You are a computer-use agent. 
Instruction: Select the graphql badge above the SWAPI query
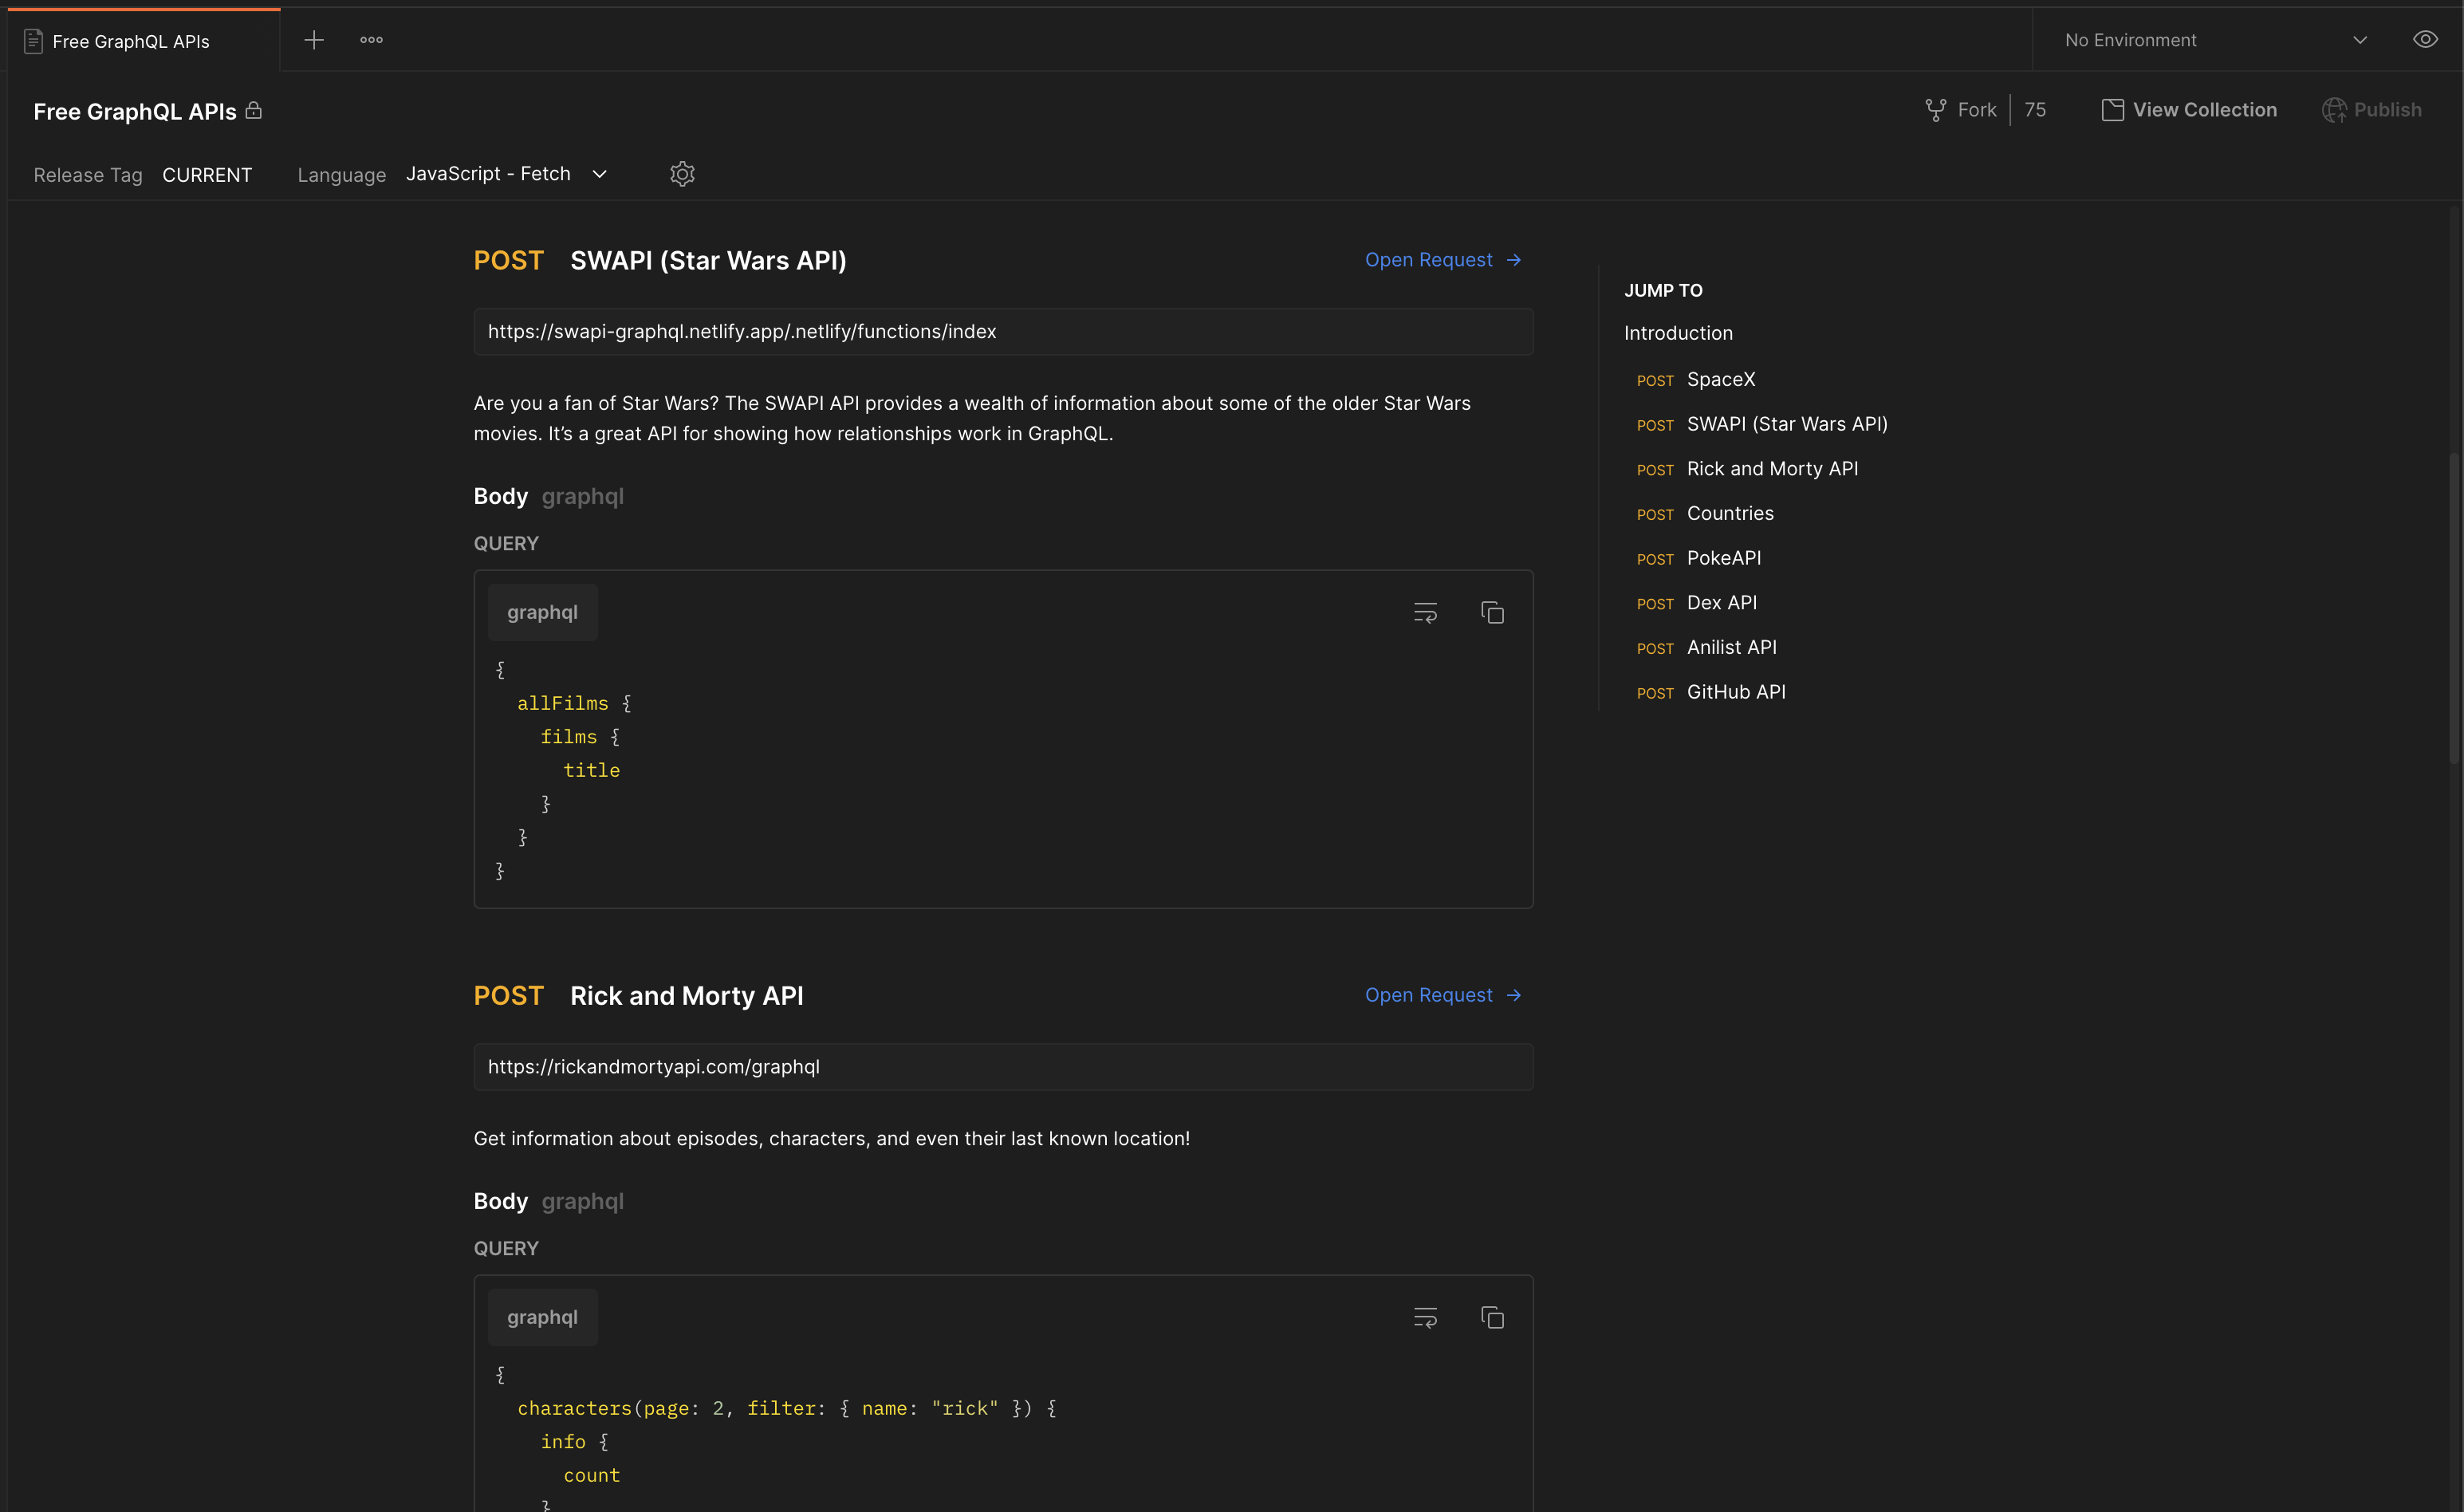pos(542,611)
